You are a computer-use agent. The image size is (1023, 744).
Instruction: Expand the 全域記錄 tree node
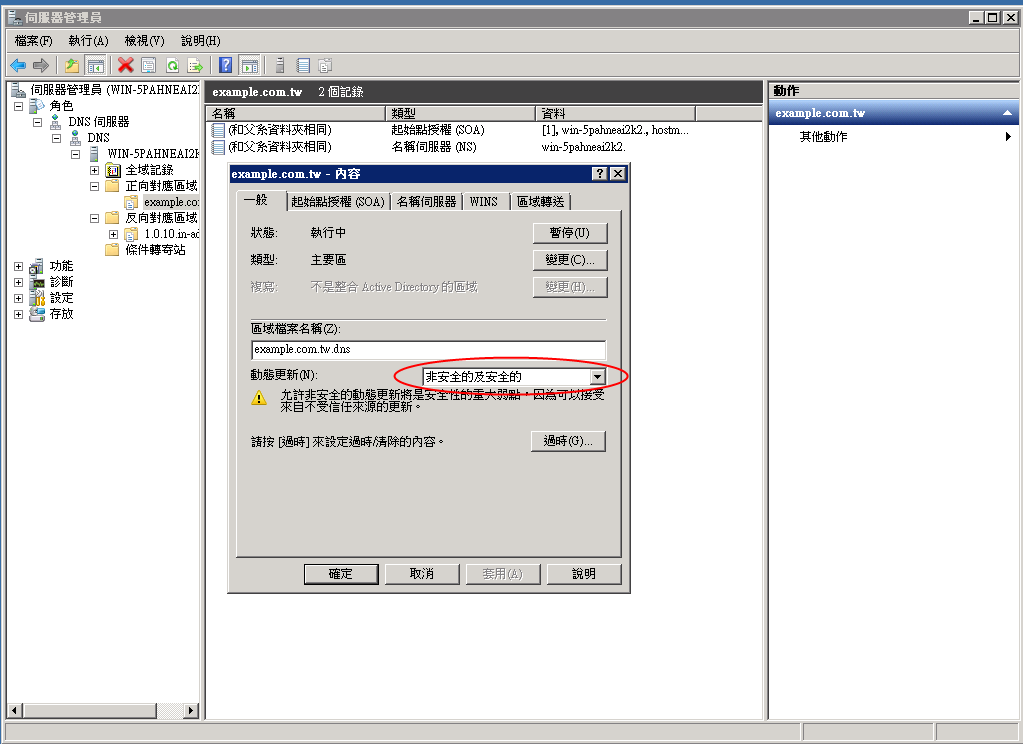click(95, 169)
